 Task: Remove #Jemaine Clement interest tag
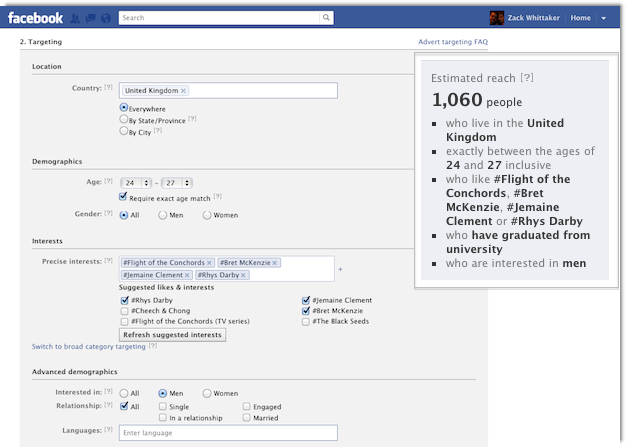[187, 275]
